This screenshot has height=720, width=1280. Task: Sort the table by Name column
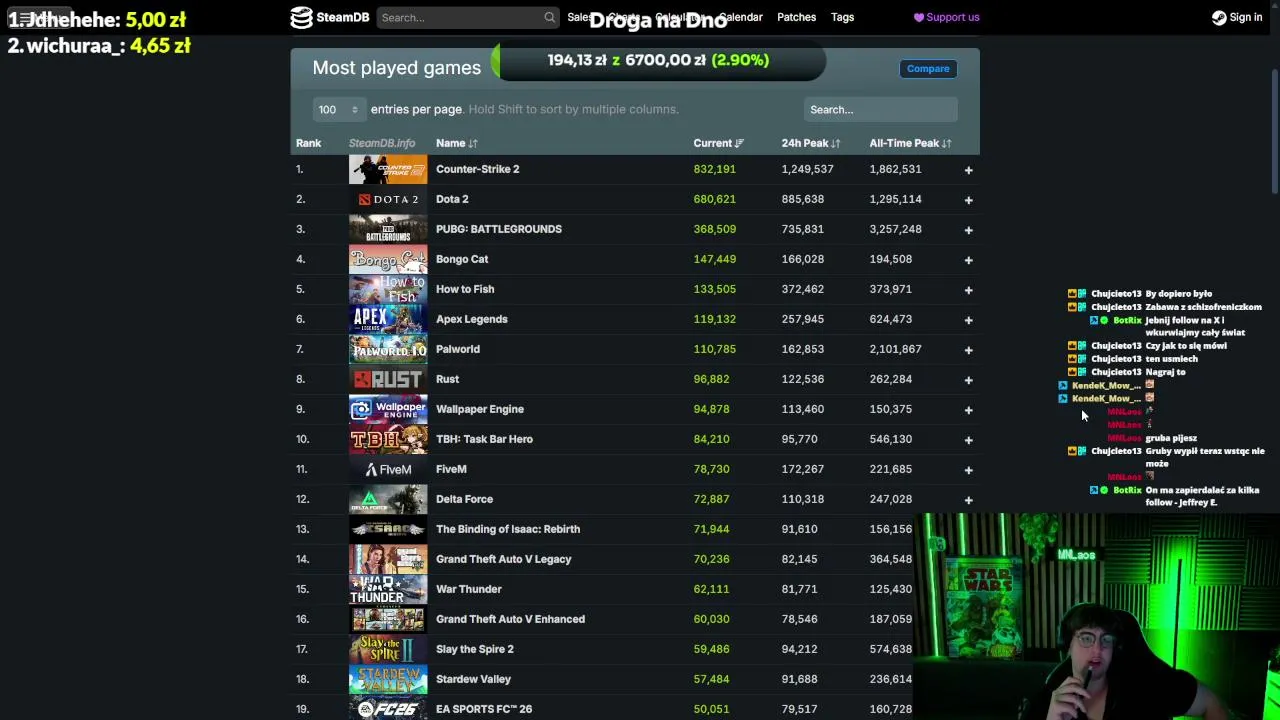pos(457,143)
